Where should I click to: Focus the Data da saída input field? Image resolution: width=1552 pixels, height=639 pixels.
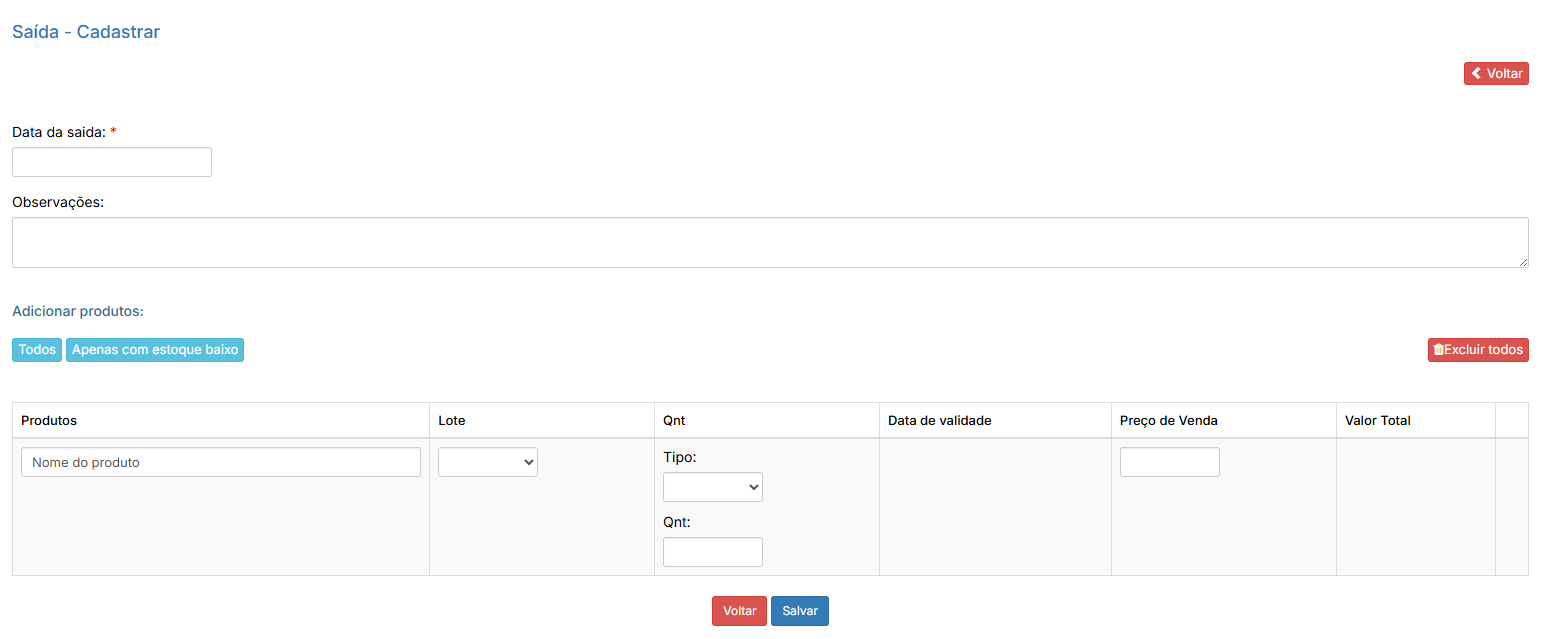112,162
